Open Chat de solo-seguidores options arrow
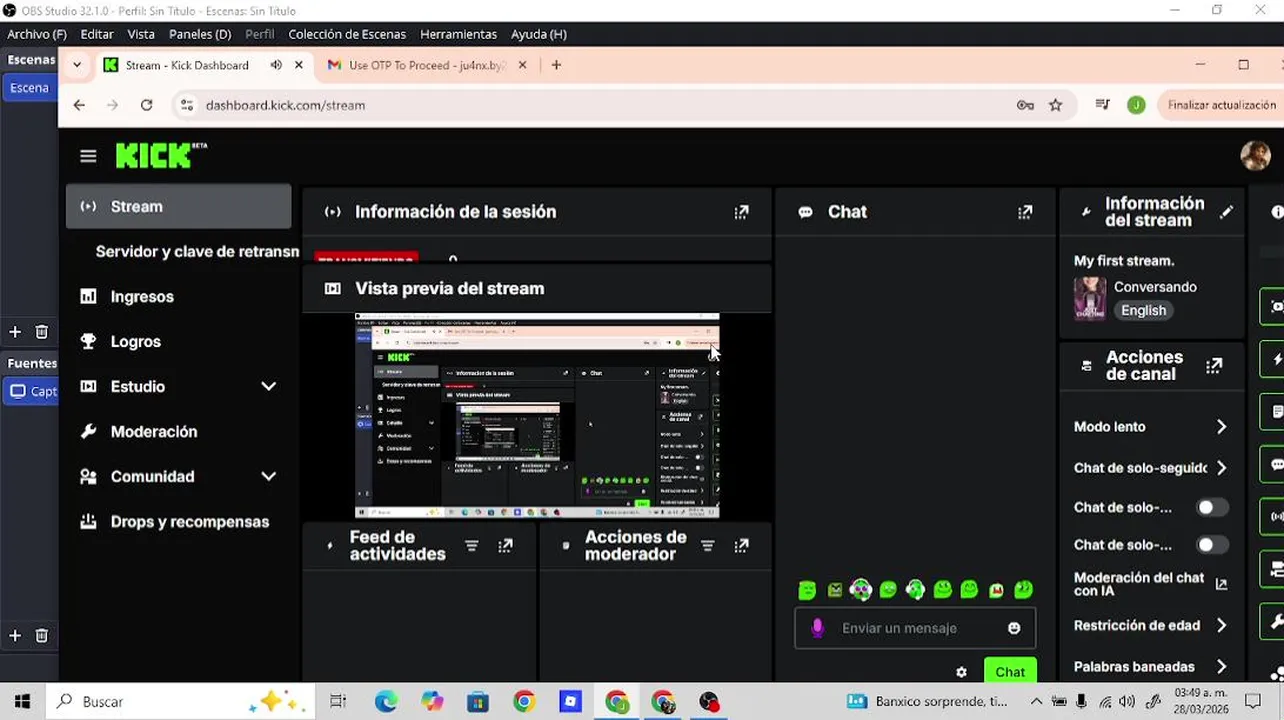This screenshot has width=1284, height=720. pos(1221,468)
